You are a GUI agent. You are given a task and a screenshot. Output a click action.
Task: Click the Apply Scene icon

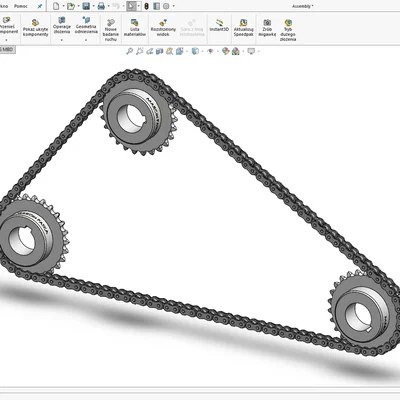(236, 51)
